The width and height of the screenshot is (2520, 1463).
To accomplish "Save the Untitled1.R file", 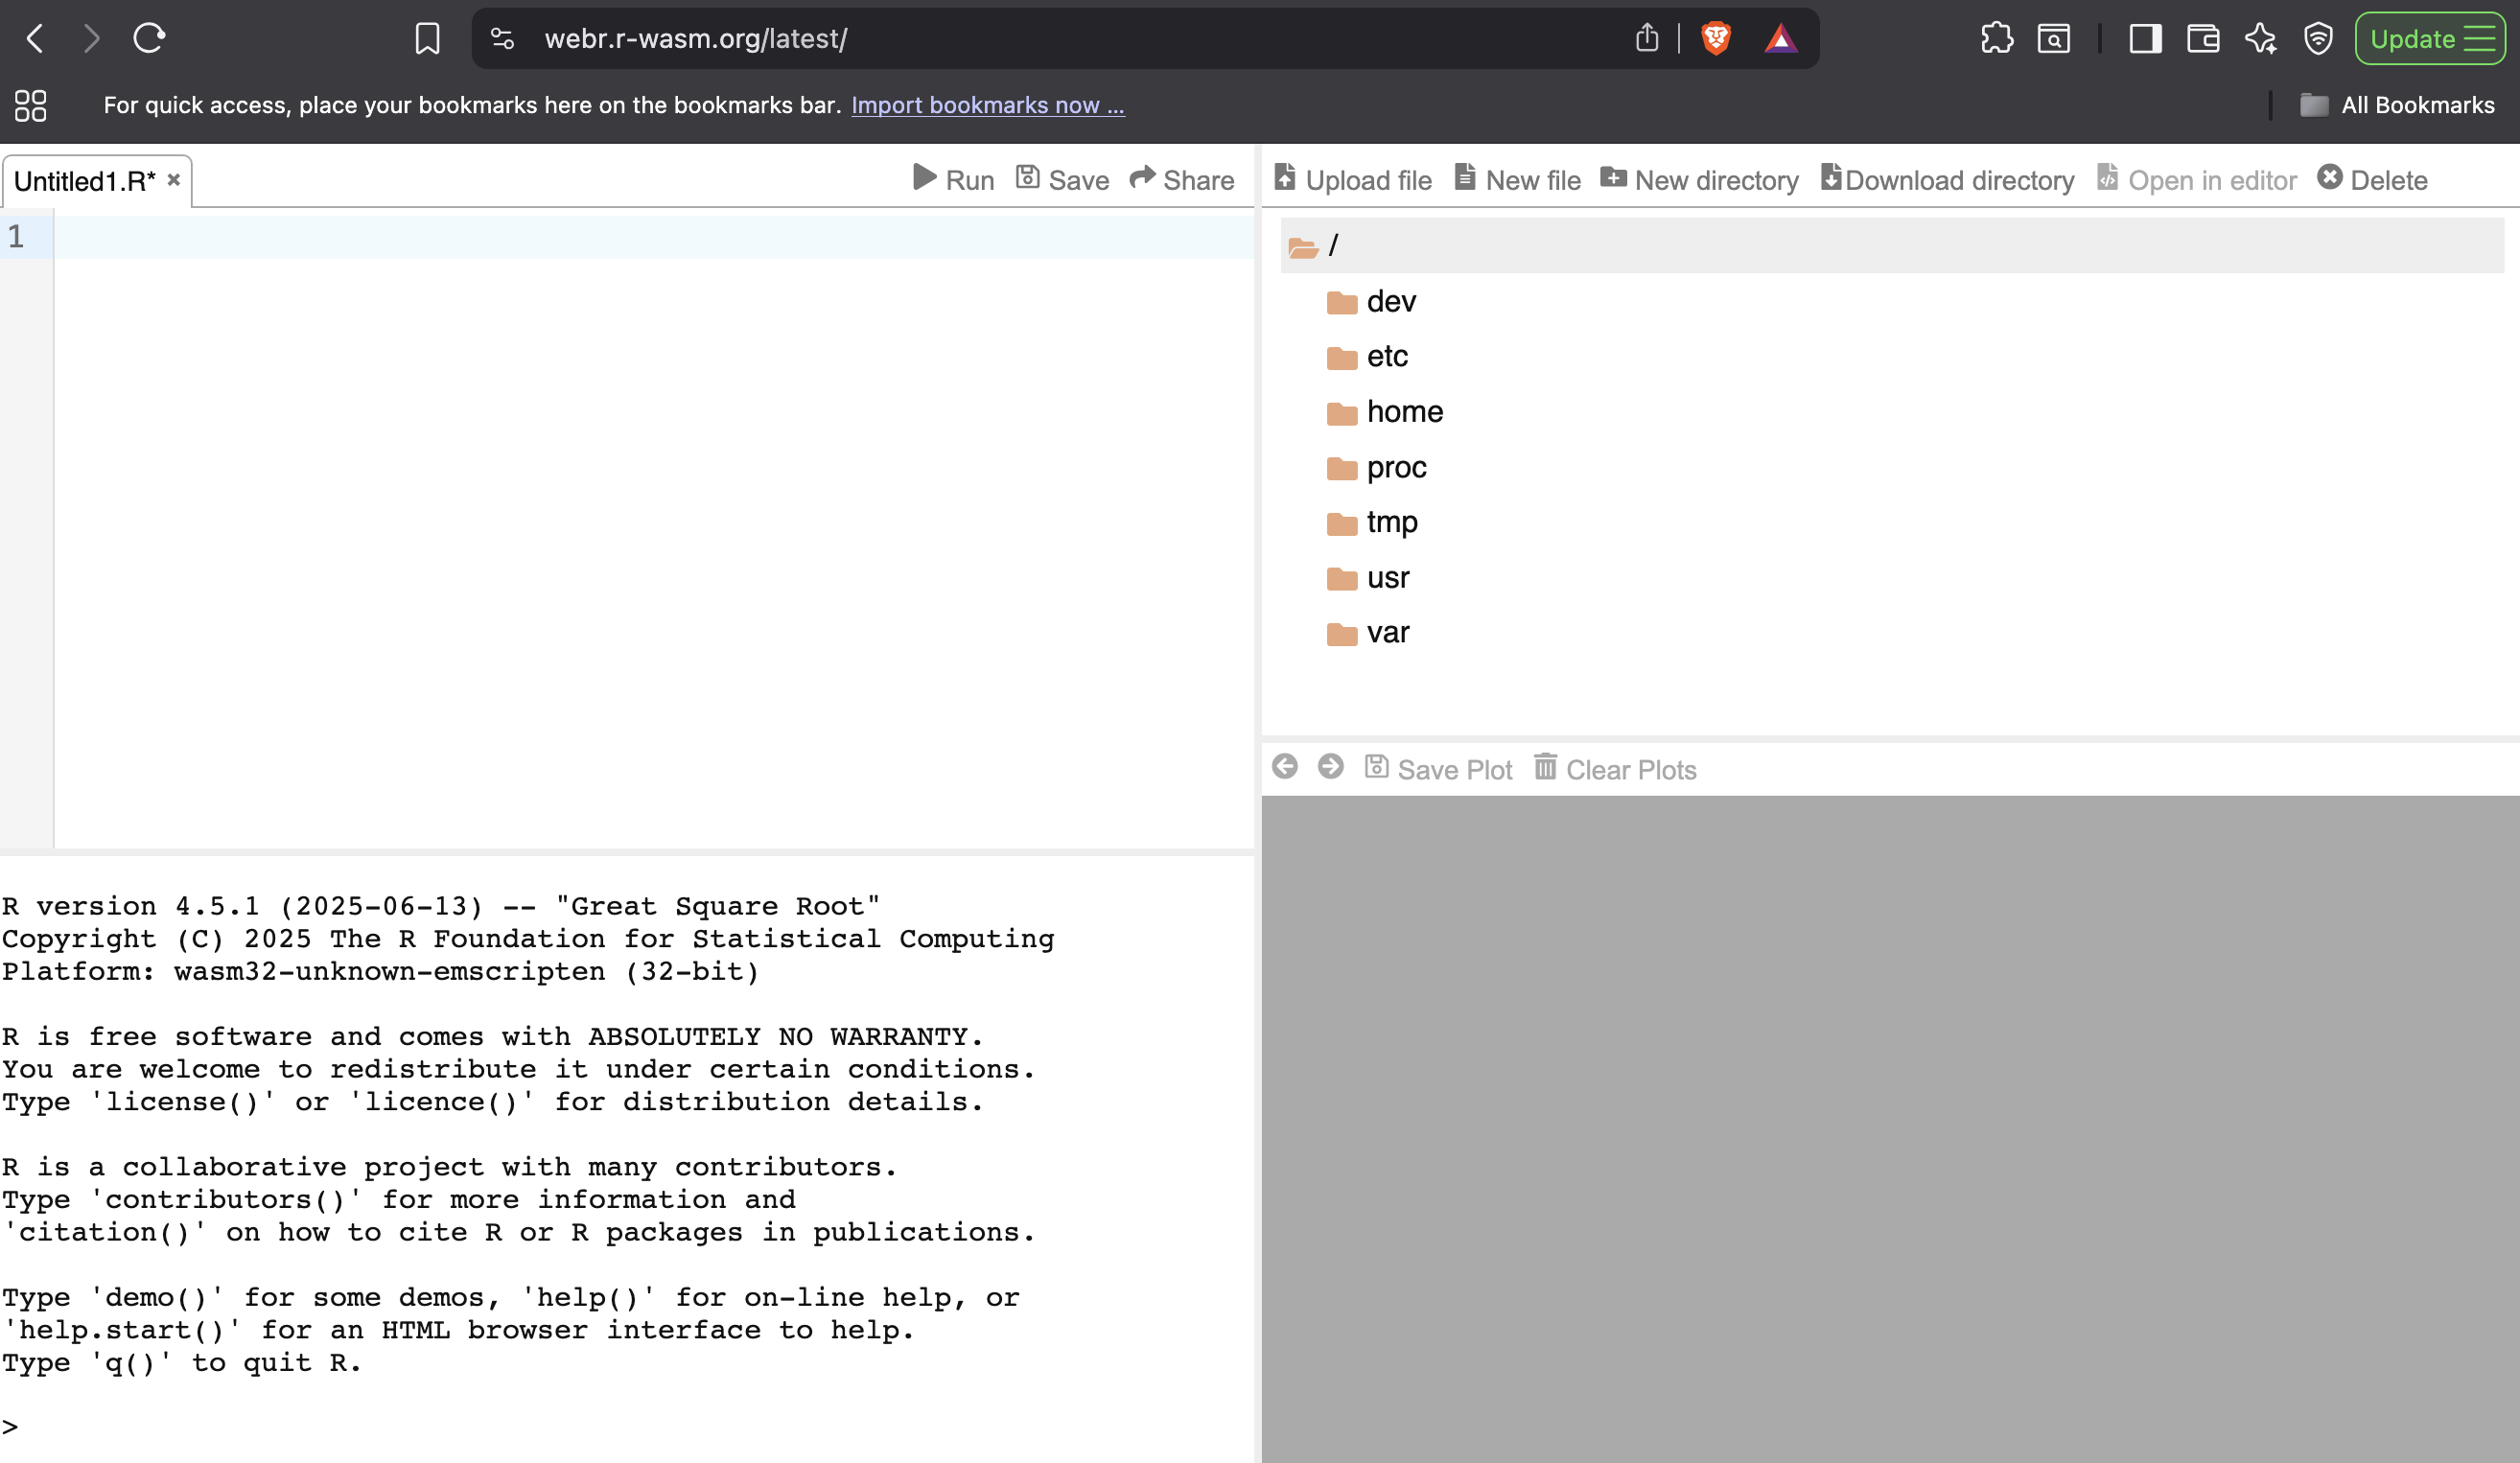I will pyautogui.click(x=1062, y=180).
